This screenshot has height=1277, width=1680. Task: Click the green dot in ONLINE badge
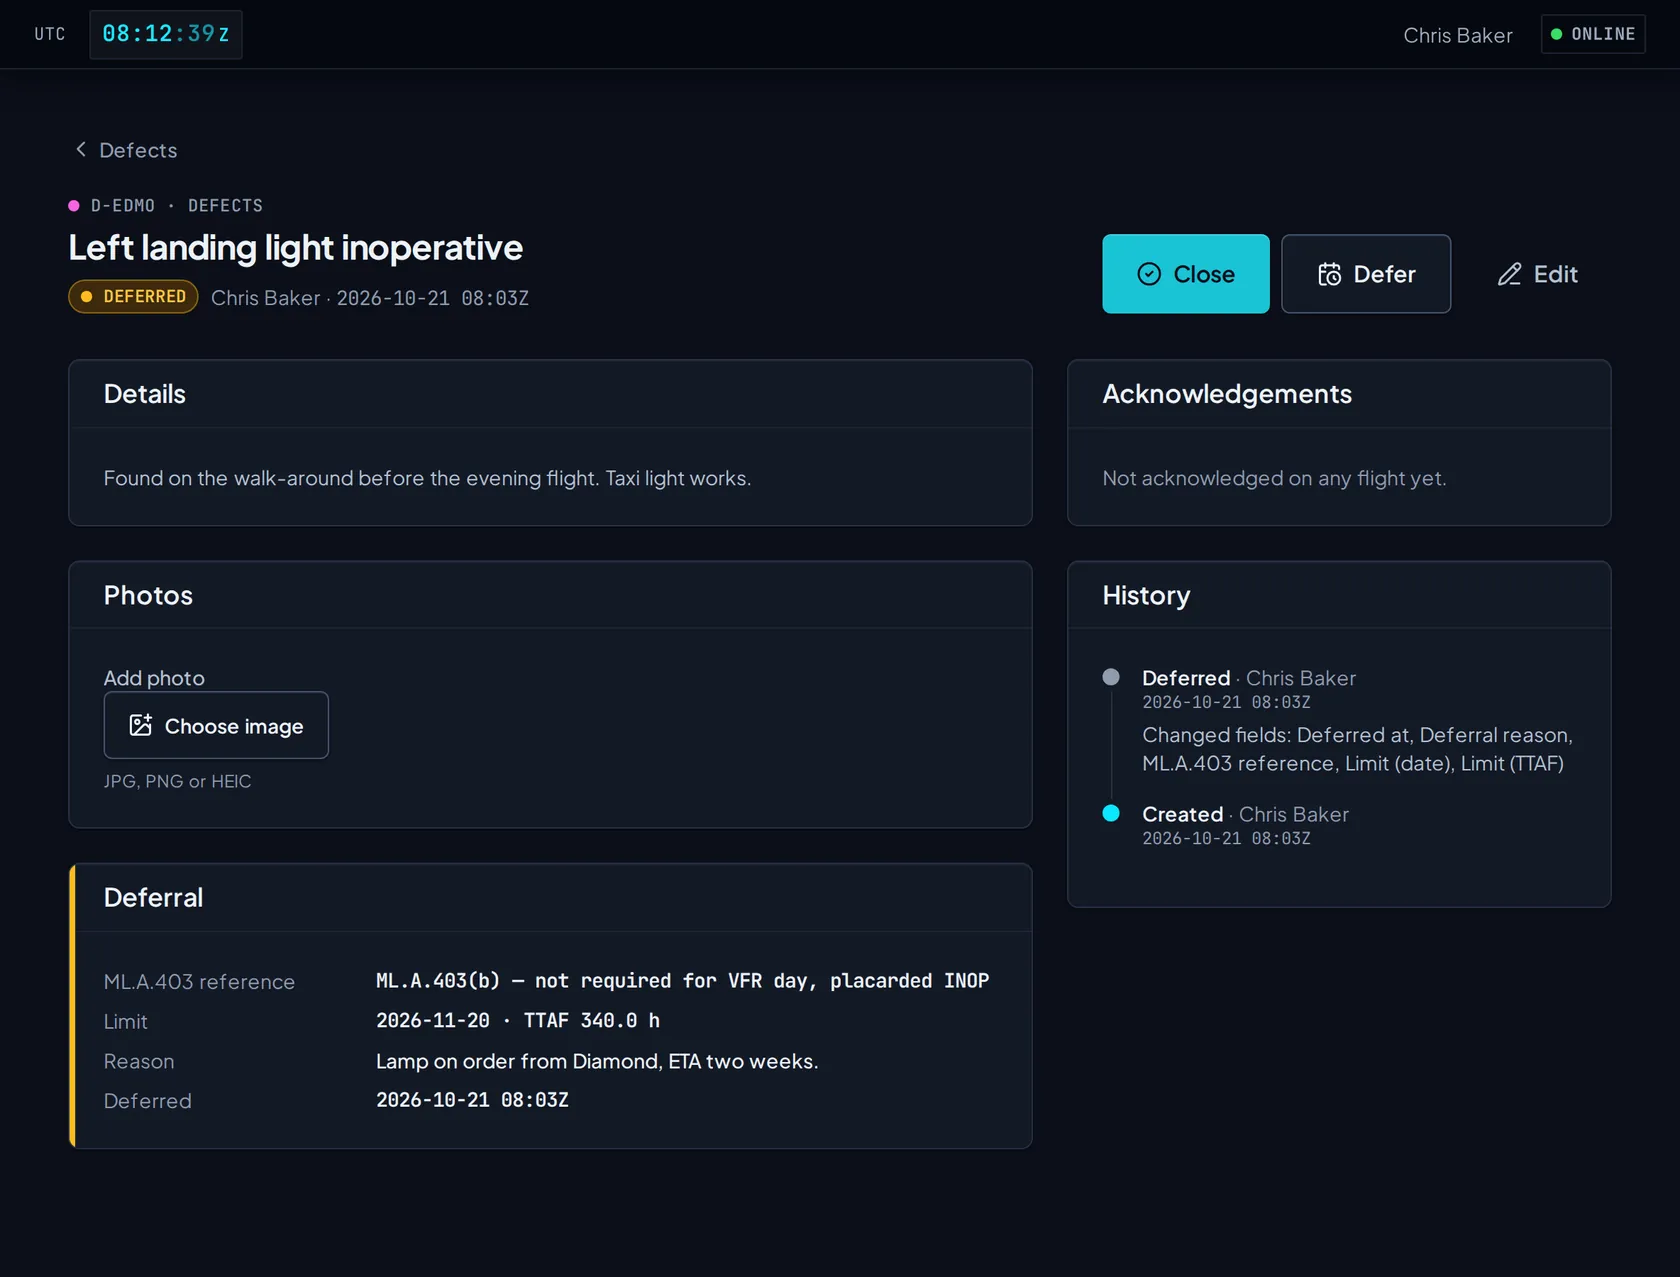[x=1556, y=34]
